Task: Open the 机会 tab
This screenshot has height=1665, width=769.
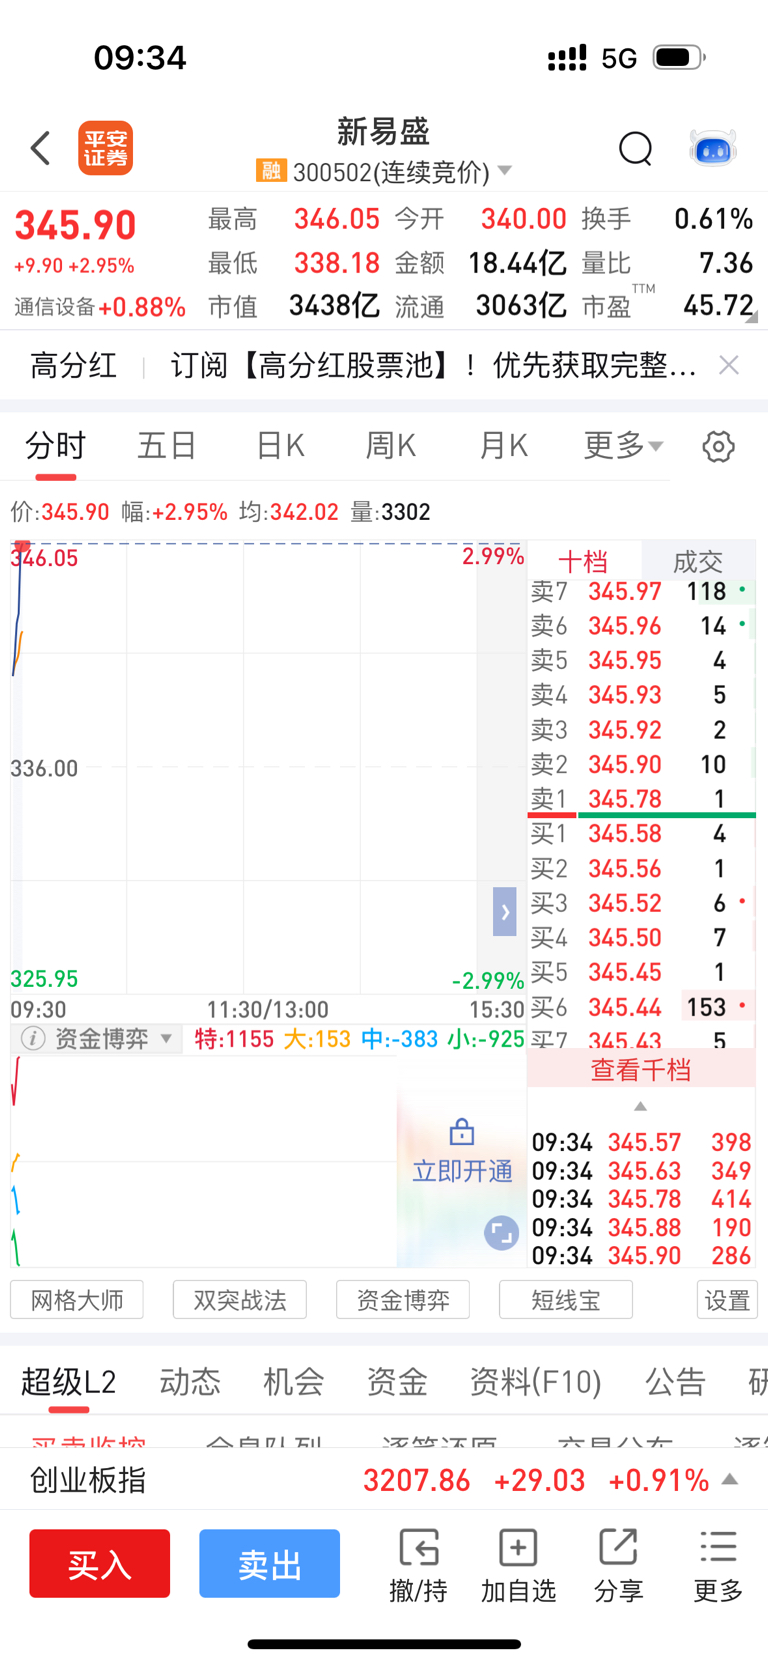Action: coord(294,1382)
